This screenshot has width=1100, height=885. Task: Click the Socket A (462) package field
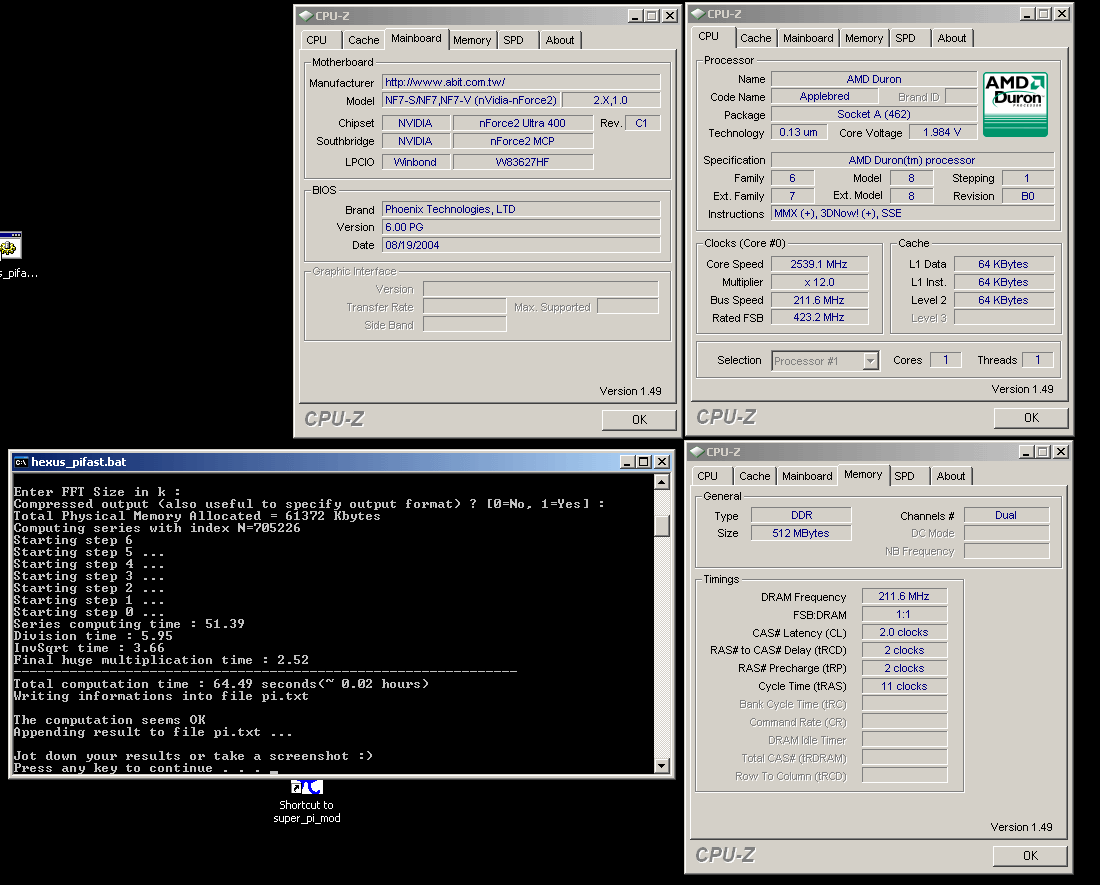tap(873, 114)
